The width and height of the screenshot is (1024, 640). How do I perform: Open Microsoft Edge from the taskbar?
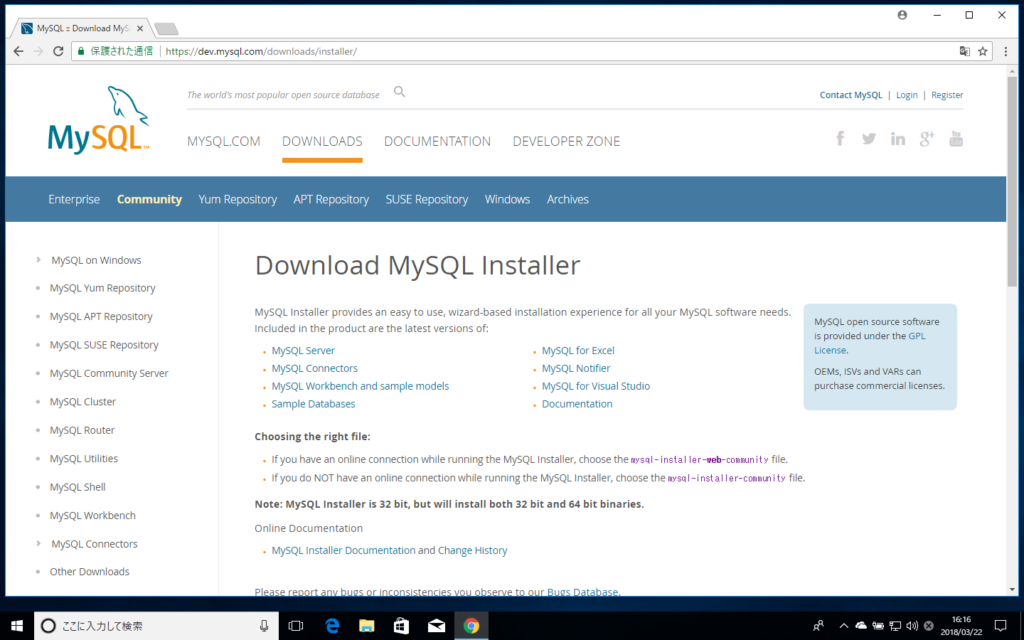point(332,625)
